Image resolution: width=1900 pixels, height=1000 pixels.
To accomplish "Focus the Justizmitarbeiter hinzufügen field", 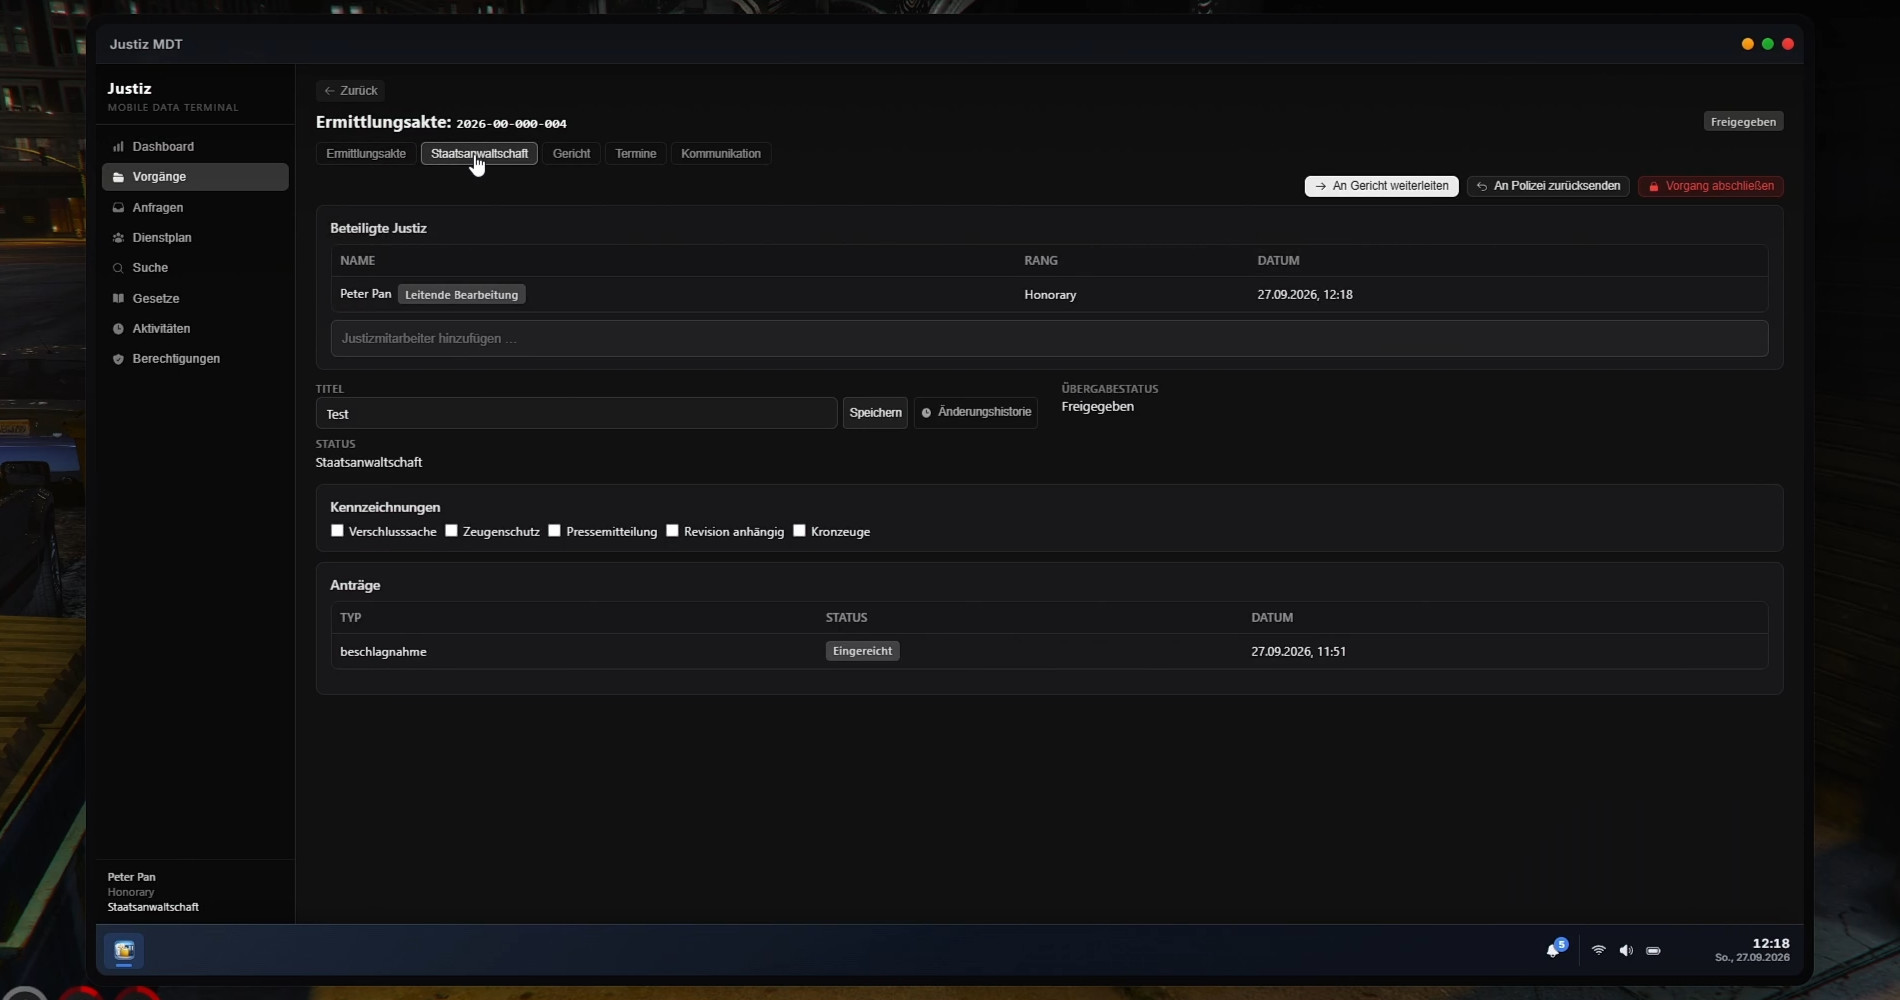I will point(1049,339).
